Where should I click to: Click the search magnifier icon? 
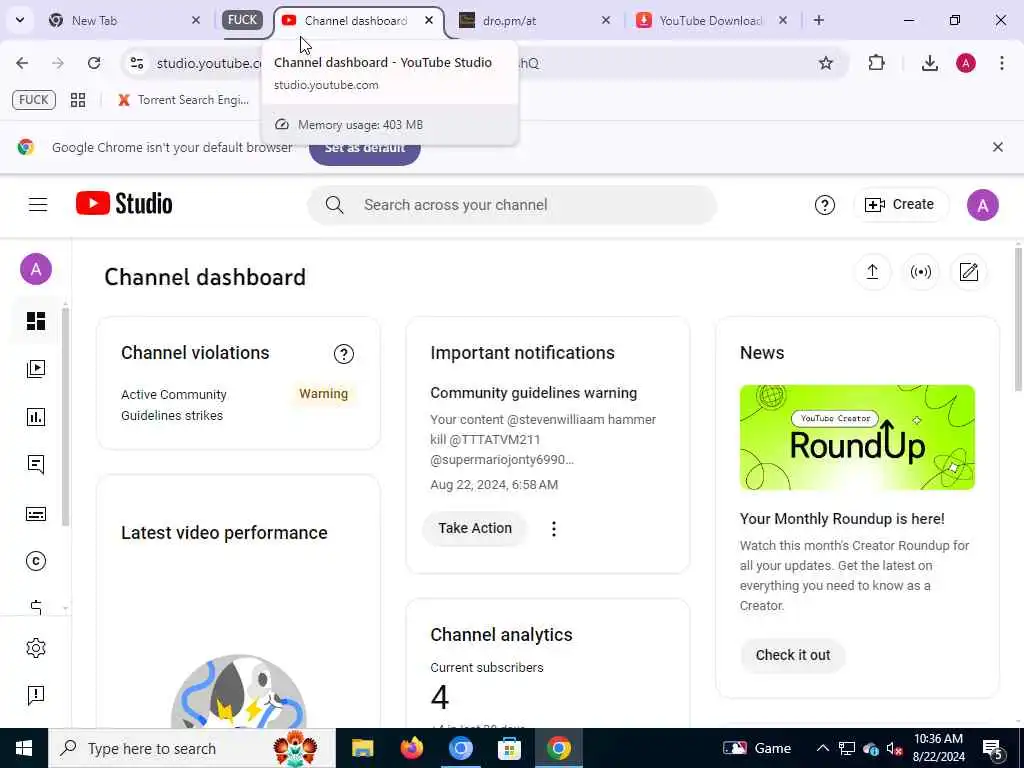[x=334, y=205]
